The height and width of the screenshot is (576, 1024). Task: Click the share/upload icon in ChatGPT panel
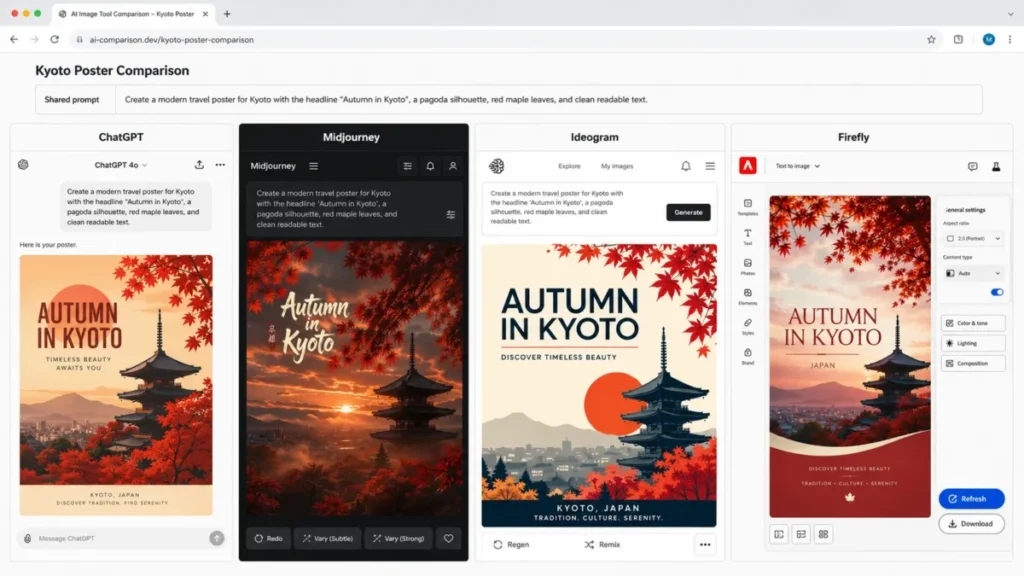(x=199, y=165)
